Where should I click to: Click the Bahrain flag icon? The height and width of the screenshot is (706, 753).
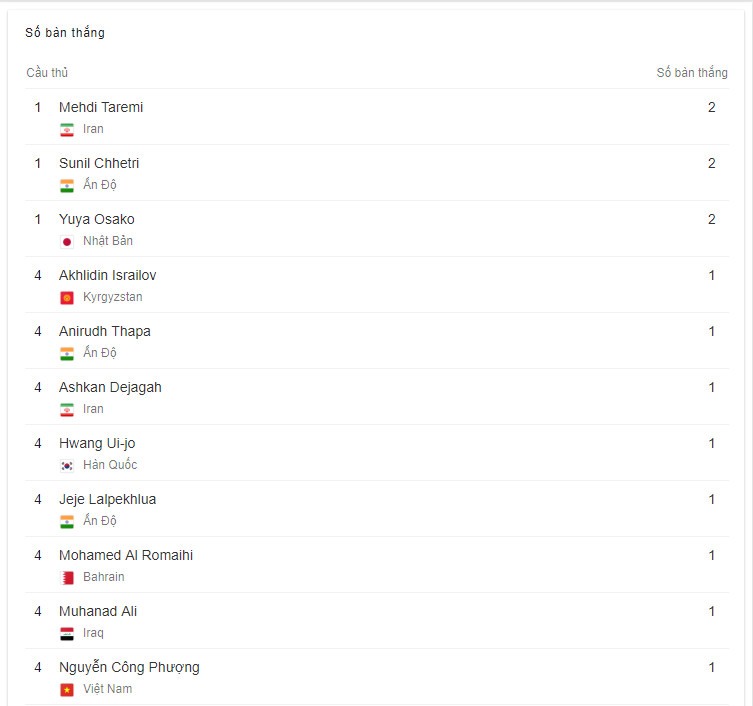pyautogui.click(x=67, y=578)
